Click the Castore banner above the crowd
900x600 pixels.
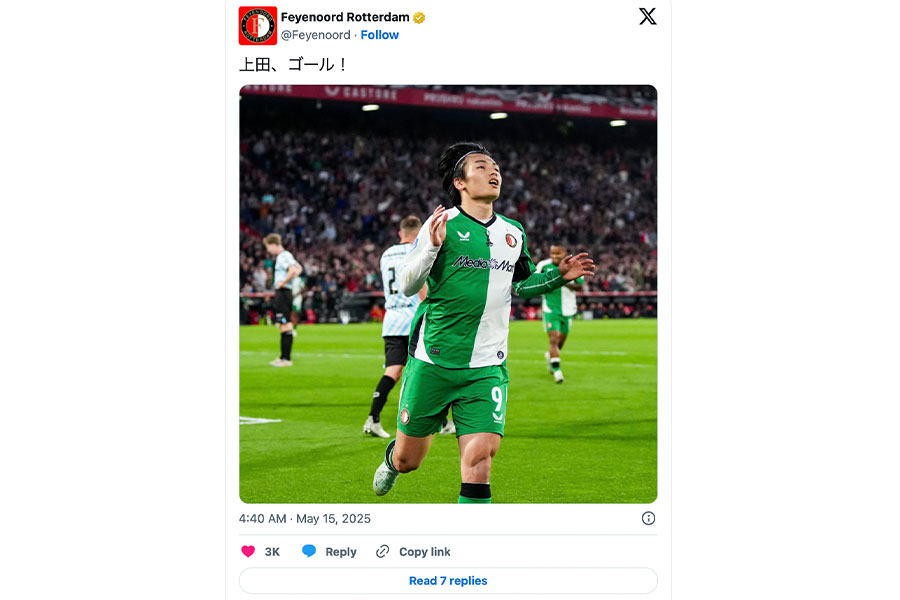pos(370,93)
